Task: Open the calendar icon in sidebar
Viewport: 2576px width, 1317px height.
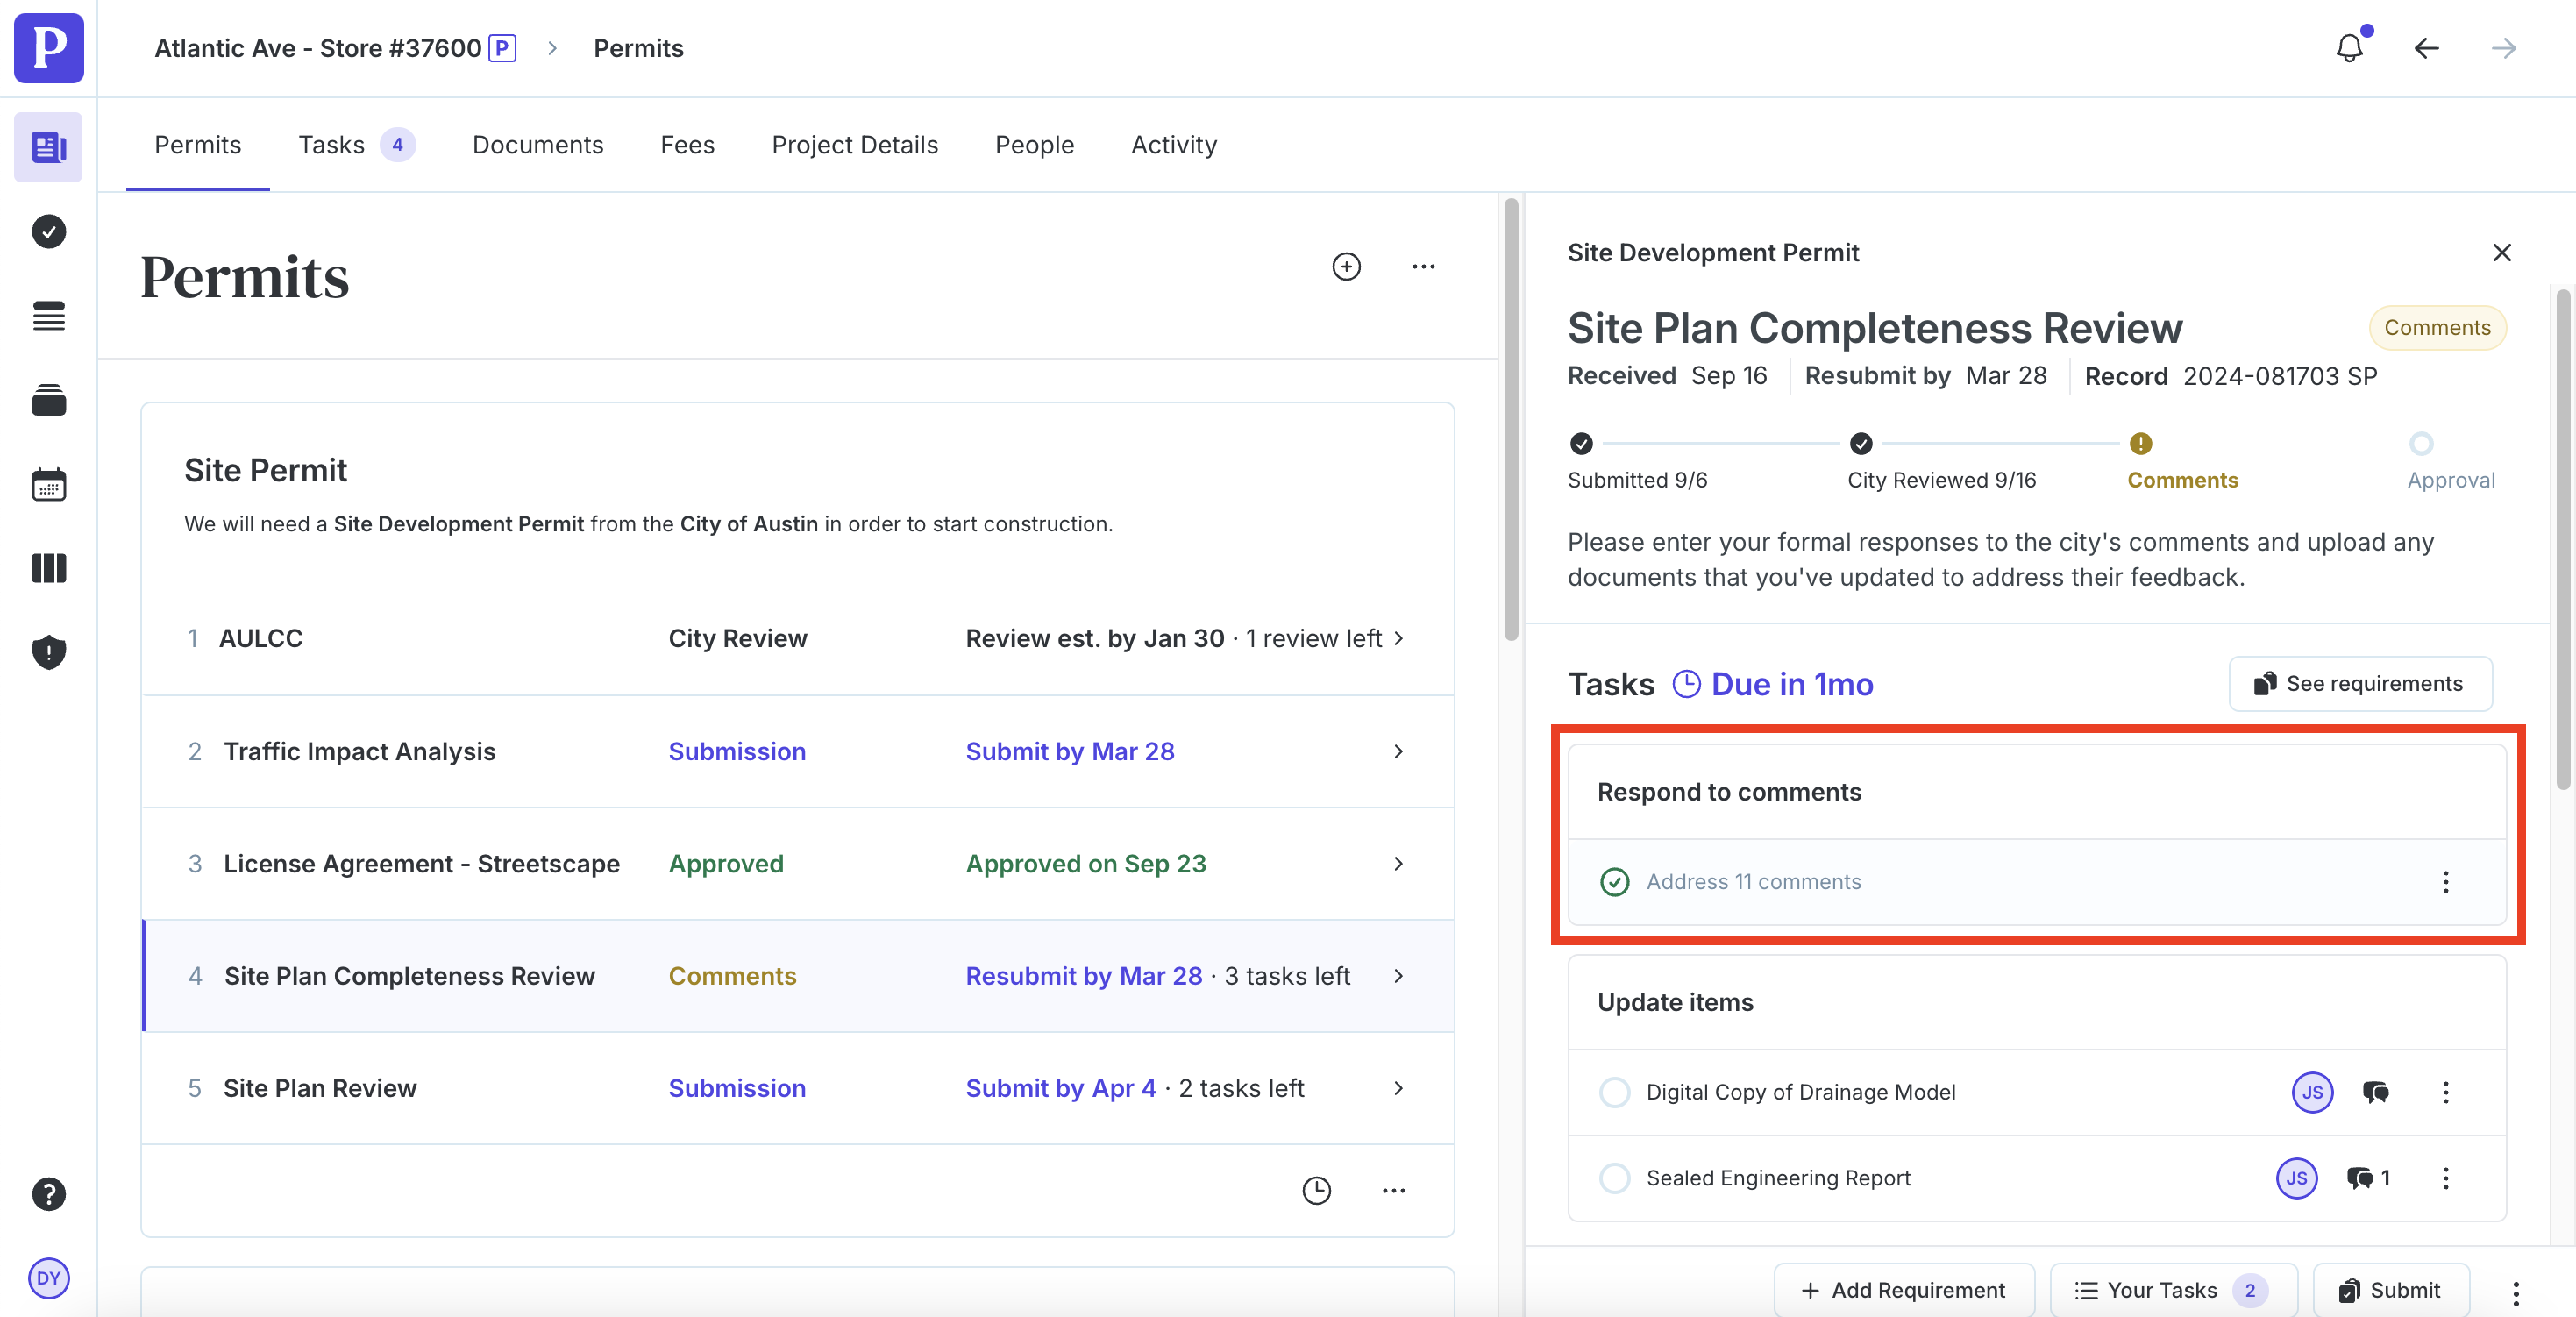Action: [x=48, y=485]
